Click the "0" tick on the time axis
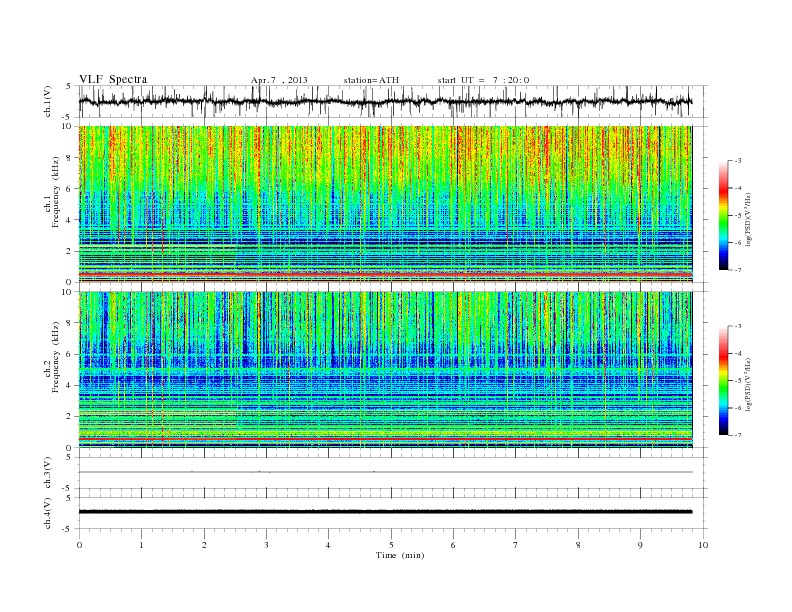This screenshot has width=792, height=612. click(x=79, y=545)
